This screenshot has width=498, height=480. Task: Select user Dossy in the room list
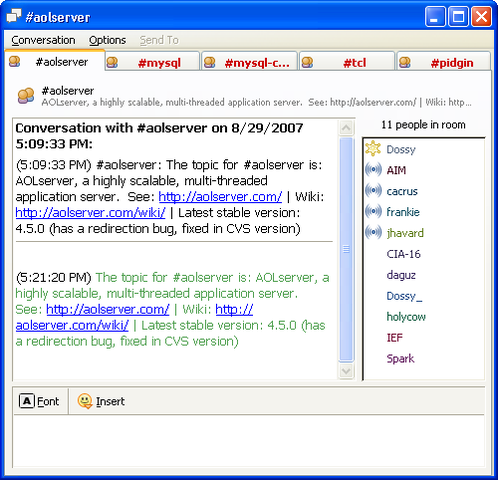tap(401, 149)
